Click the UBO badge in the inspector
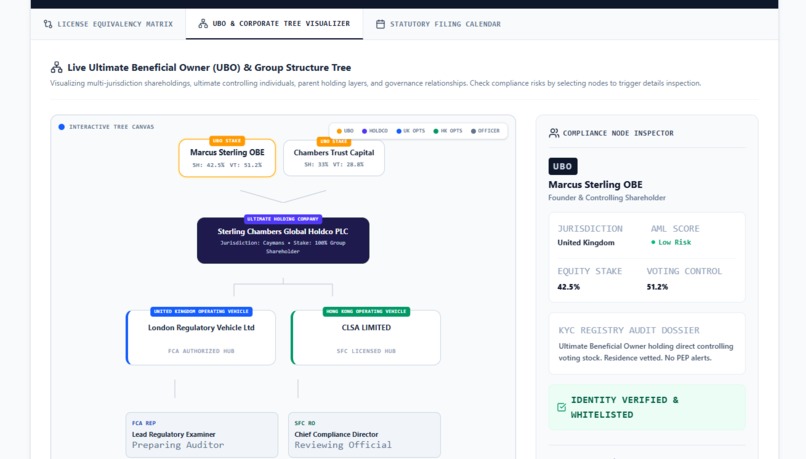The image size is (806, 459). [x=562, y=167]
